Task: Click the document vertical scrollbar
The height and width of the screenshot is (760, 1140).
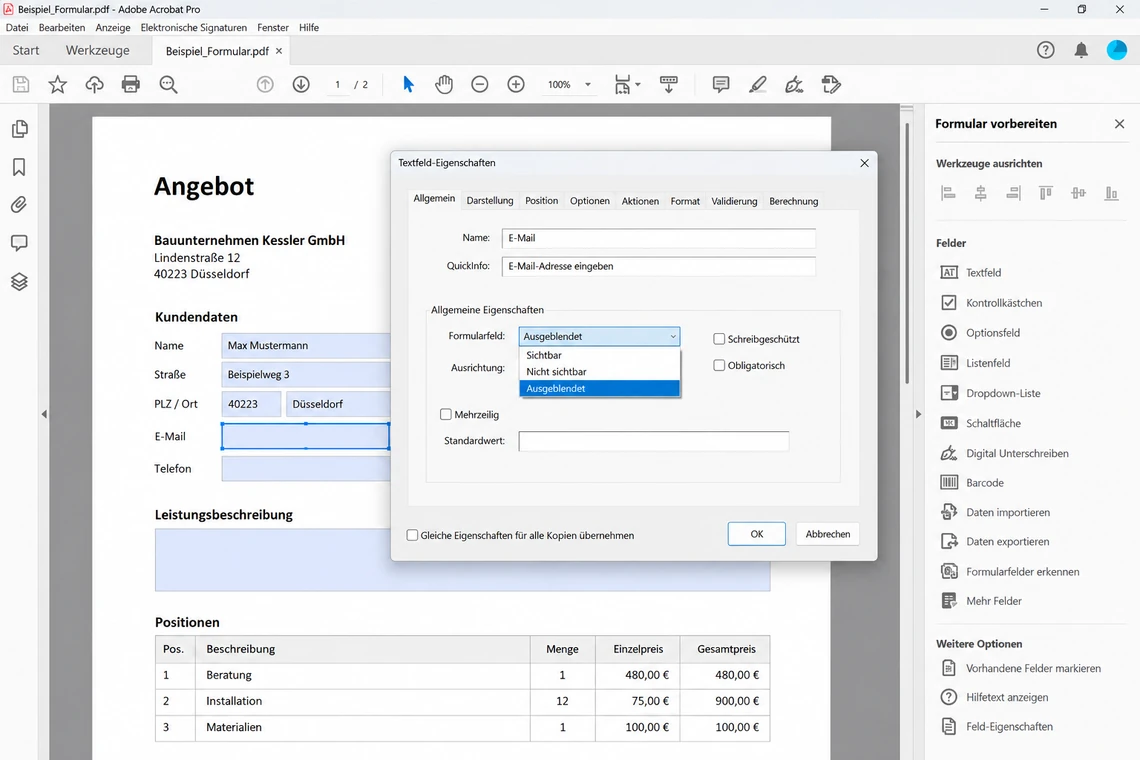Action: click(x=907, y=255)
